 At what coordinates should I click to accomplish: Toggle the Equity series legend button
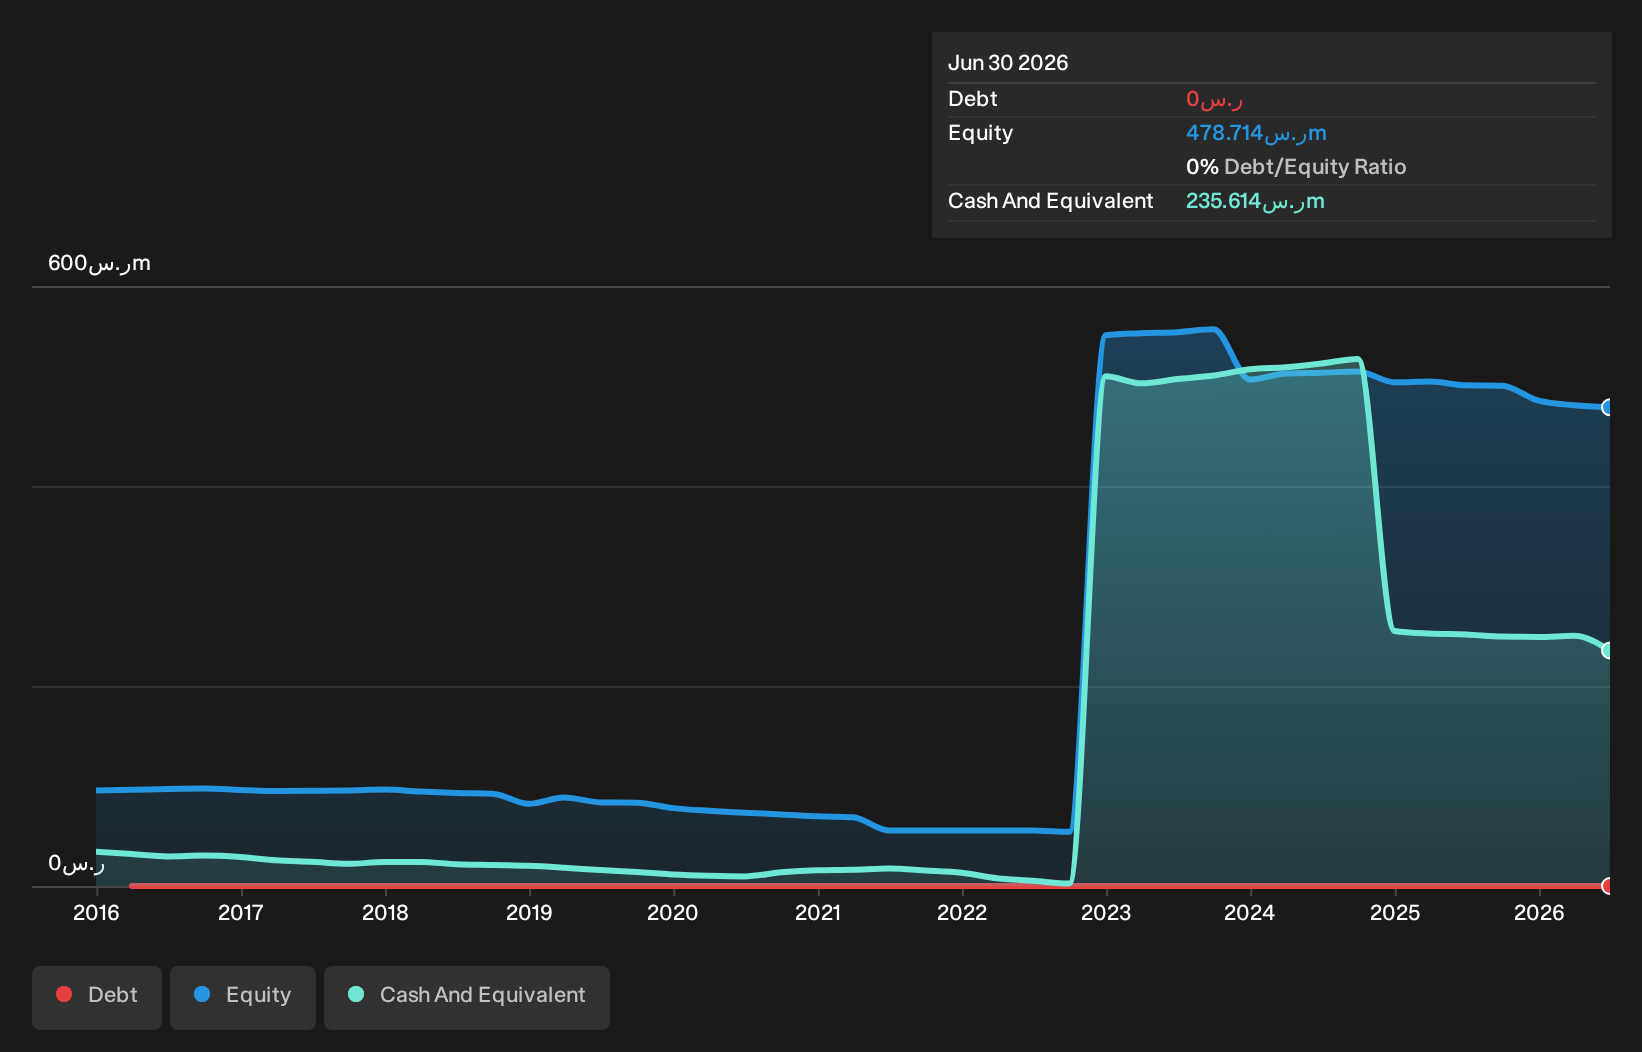243,997
